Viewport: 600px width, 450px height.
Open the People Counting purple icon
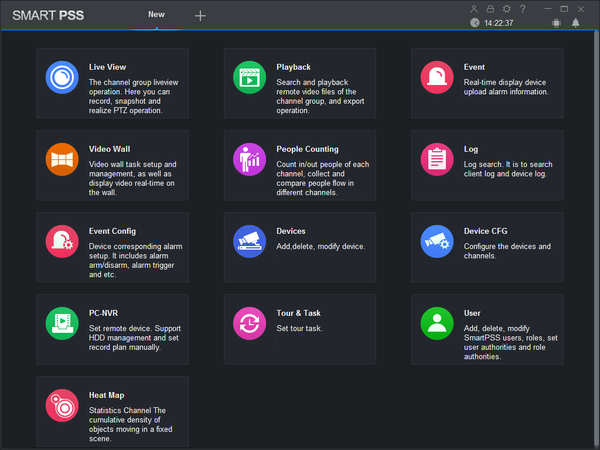pyautogui.click(x=249, y=159)
